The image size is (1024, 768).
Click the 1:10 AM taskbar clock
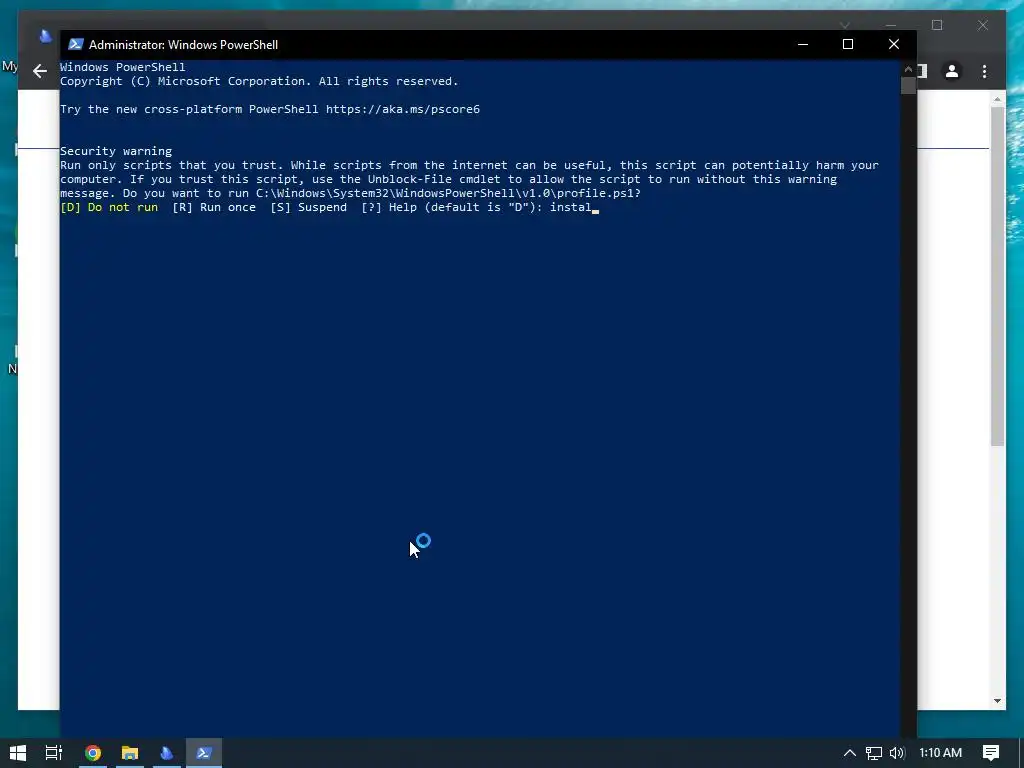(940, 753)
